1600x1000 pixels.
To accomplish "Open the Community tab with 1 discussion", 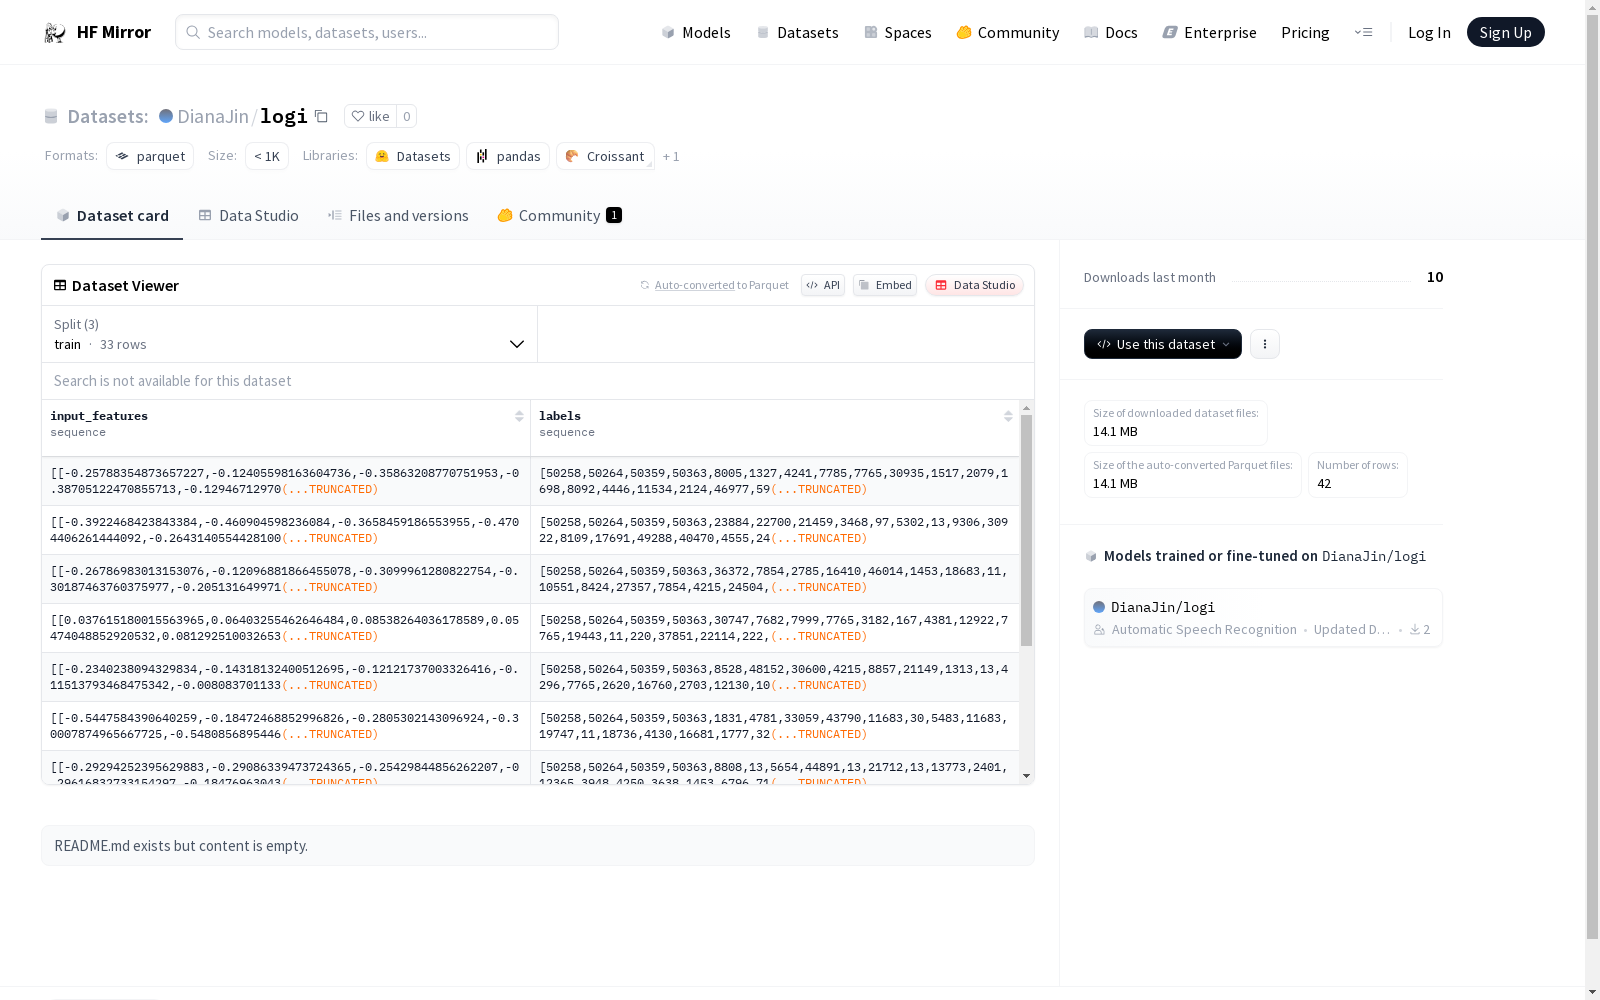I will click(559, 216).
